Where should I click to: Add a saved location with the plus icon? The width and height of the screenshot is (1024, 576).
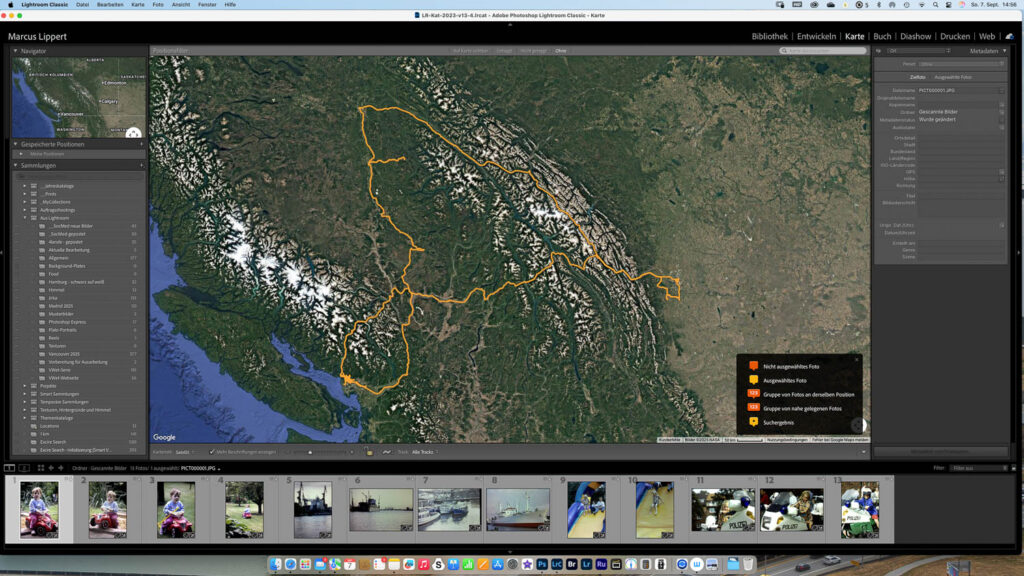tap(141, 144)
